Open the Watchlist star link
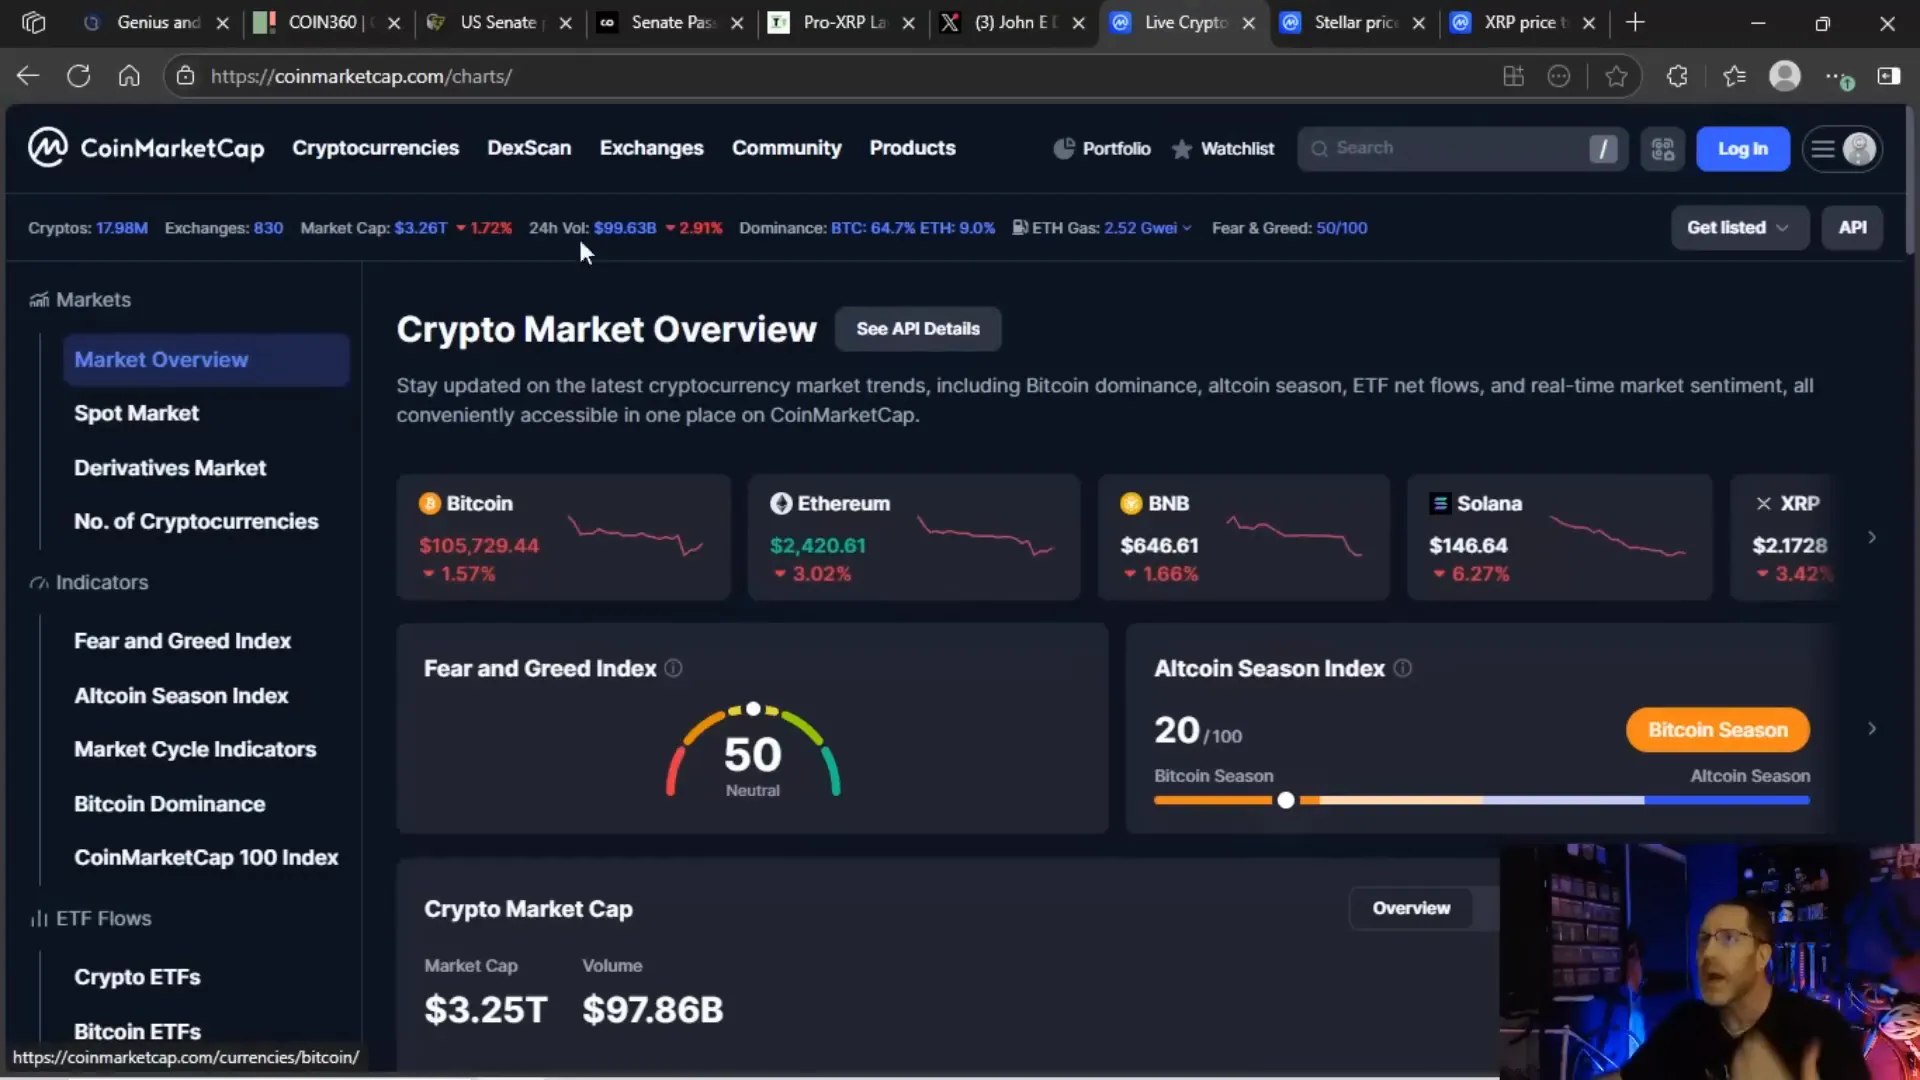The width and height of the screenshot is (1920, 1080). point(1223,149)
